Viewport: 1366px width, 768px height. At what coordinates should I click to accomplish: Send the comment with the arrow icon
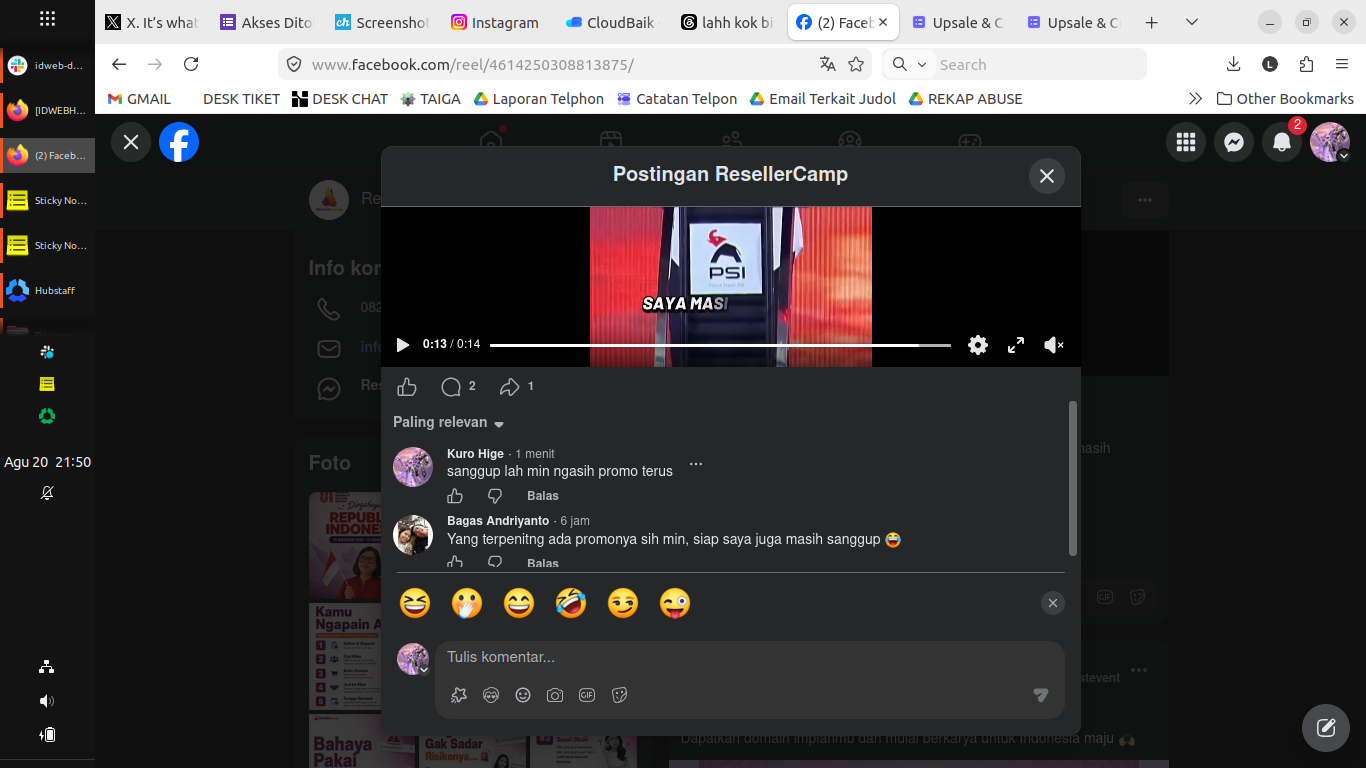click(x=1041, y=695)
